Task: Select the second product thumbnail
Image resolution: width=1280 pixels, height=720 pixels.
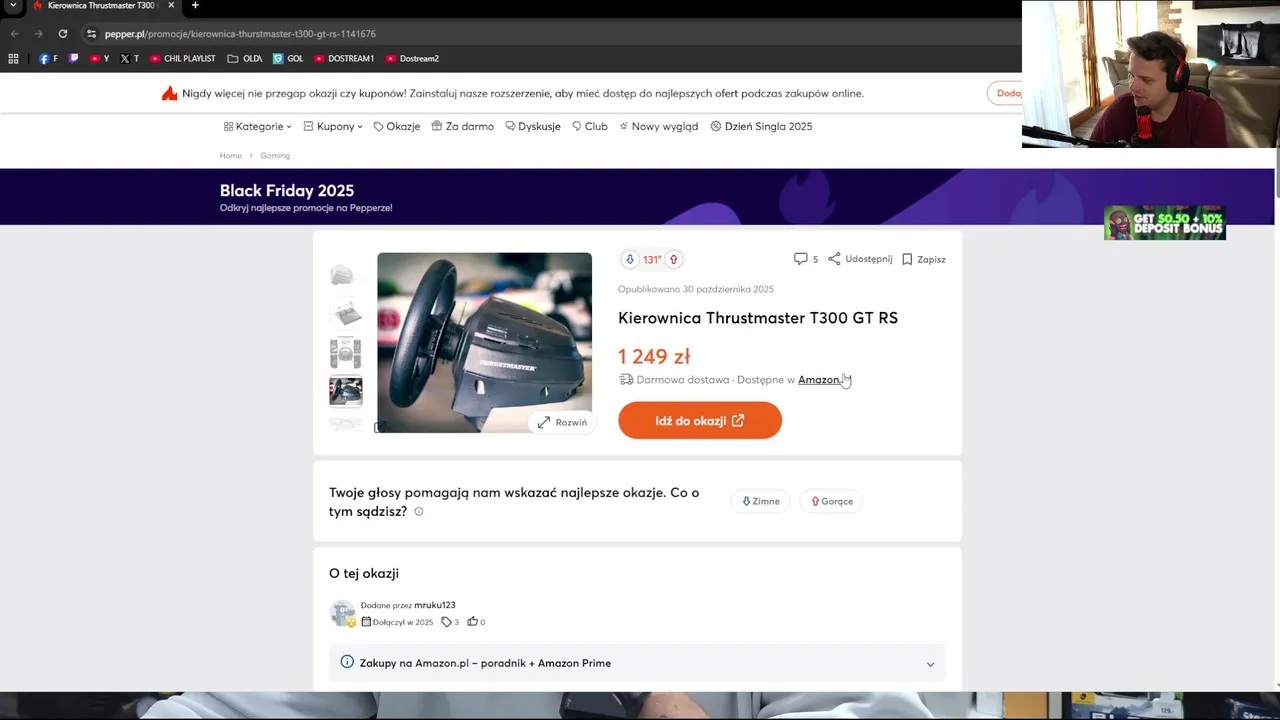Action: (345, 314)
